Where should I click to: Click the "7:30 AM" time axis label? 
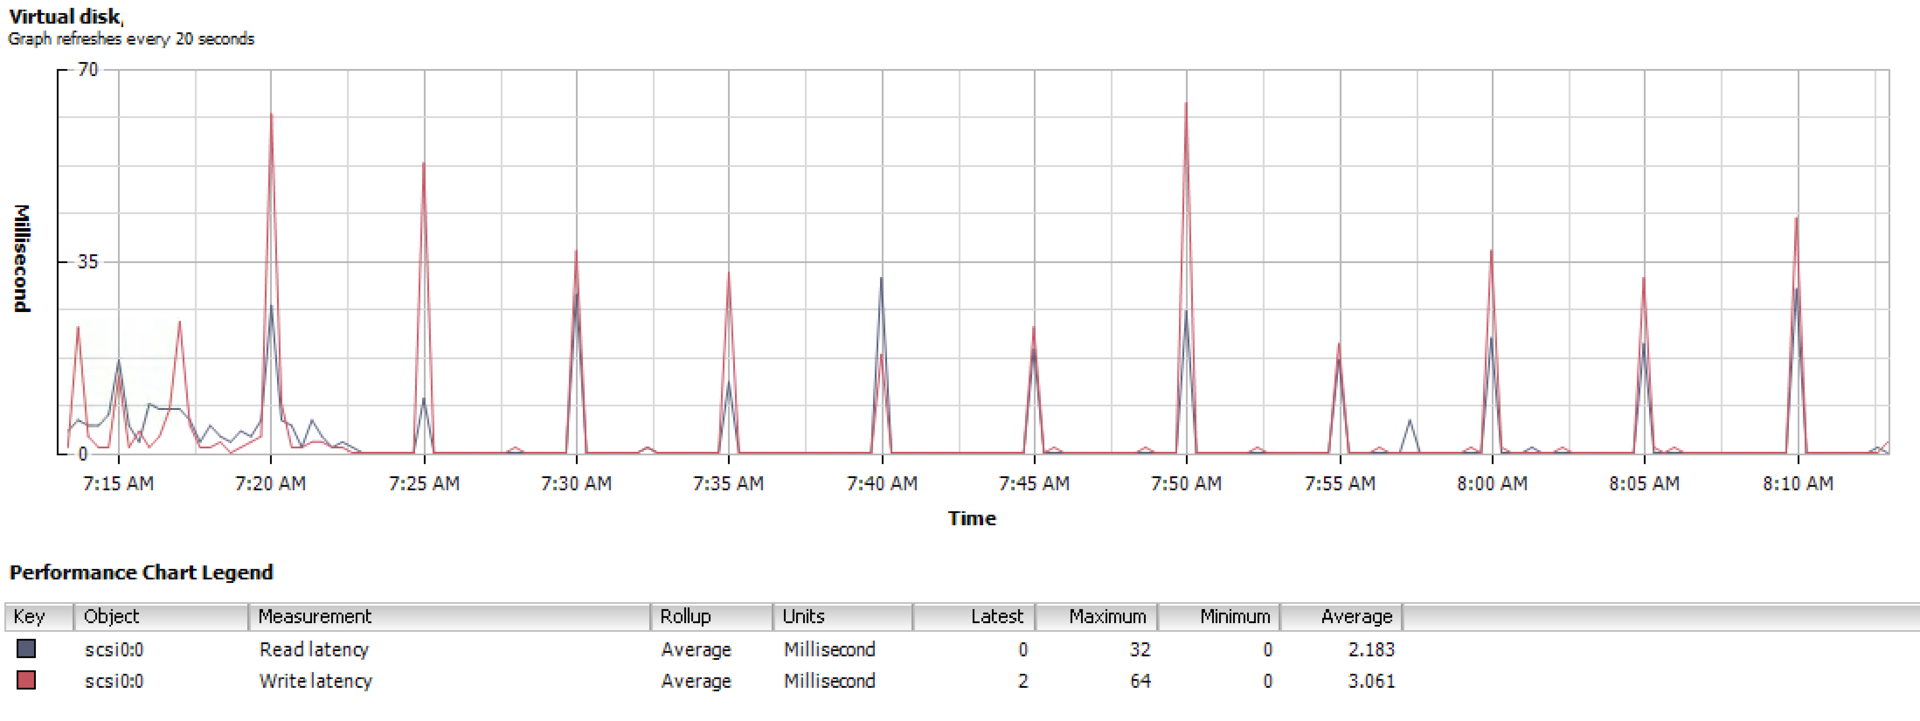tap(576, 484)
